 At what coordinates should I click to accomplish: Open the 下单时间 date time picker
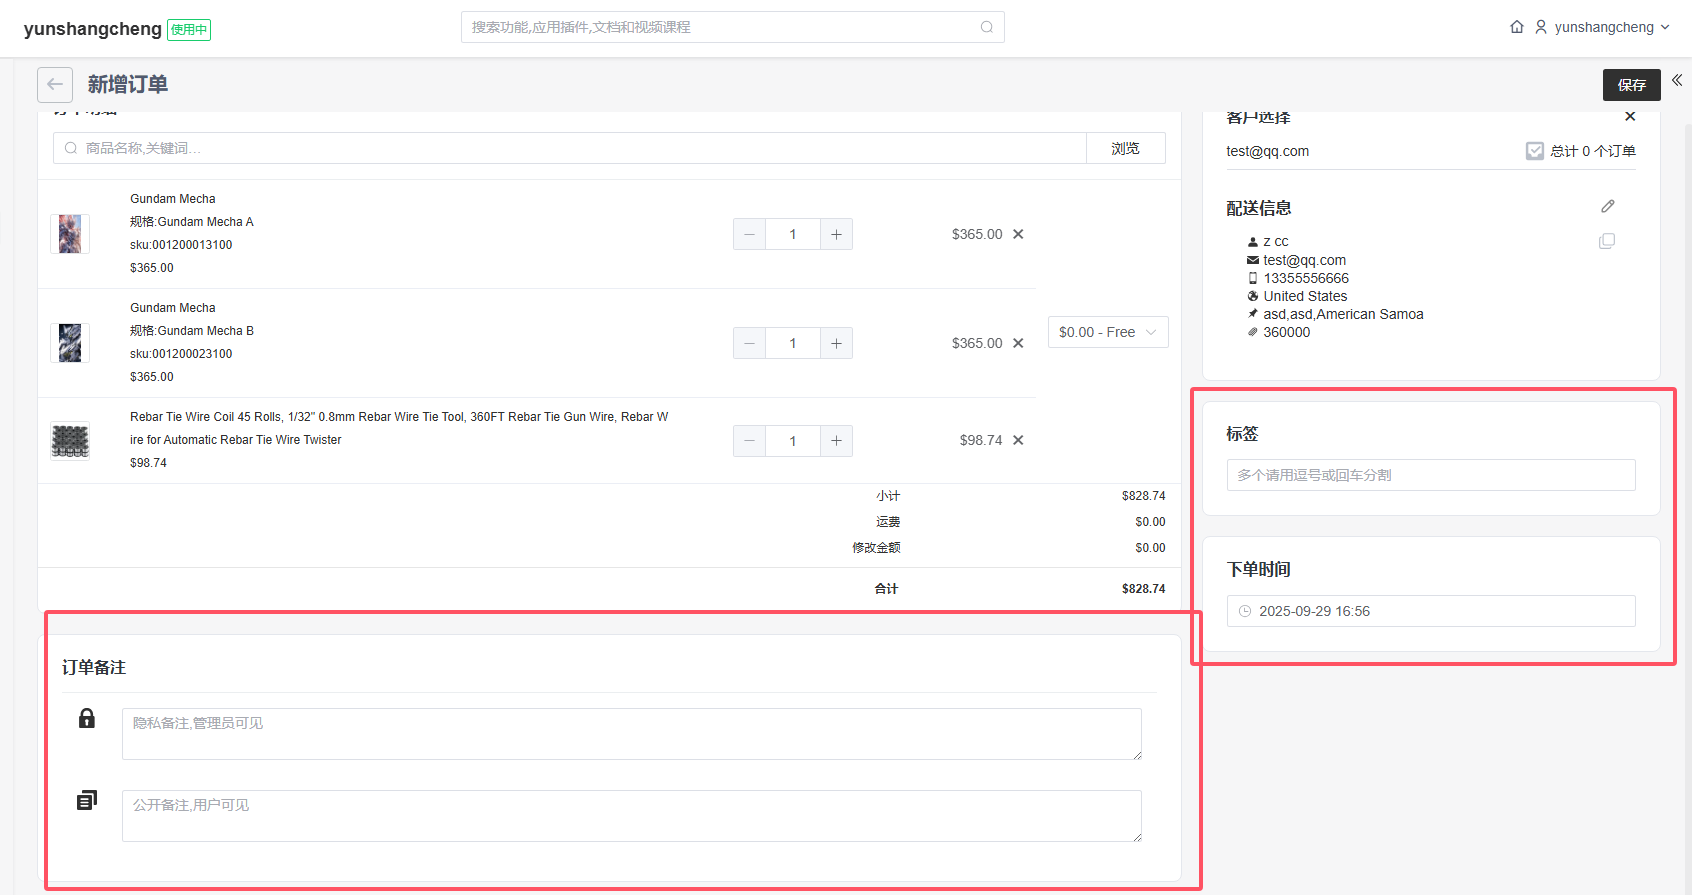pos(1430,611)
